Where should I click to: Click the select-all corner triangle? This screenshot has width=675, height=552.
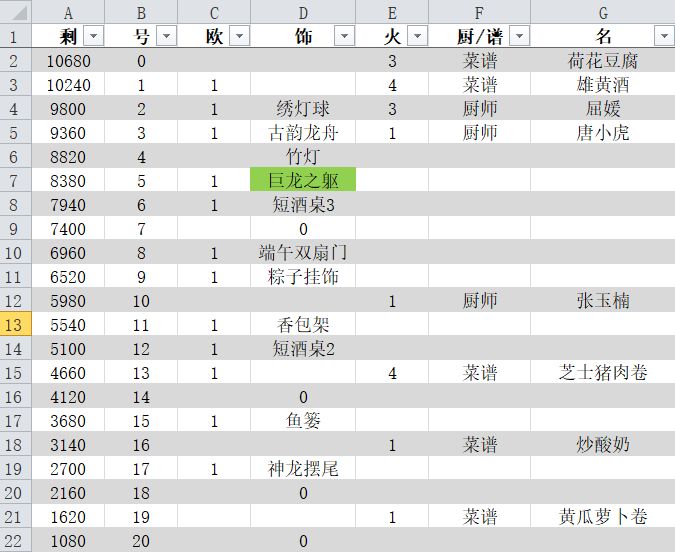click(x=16, y=12)
